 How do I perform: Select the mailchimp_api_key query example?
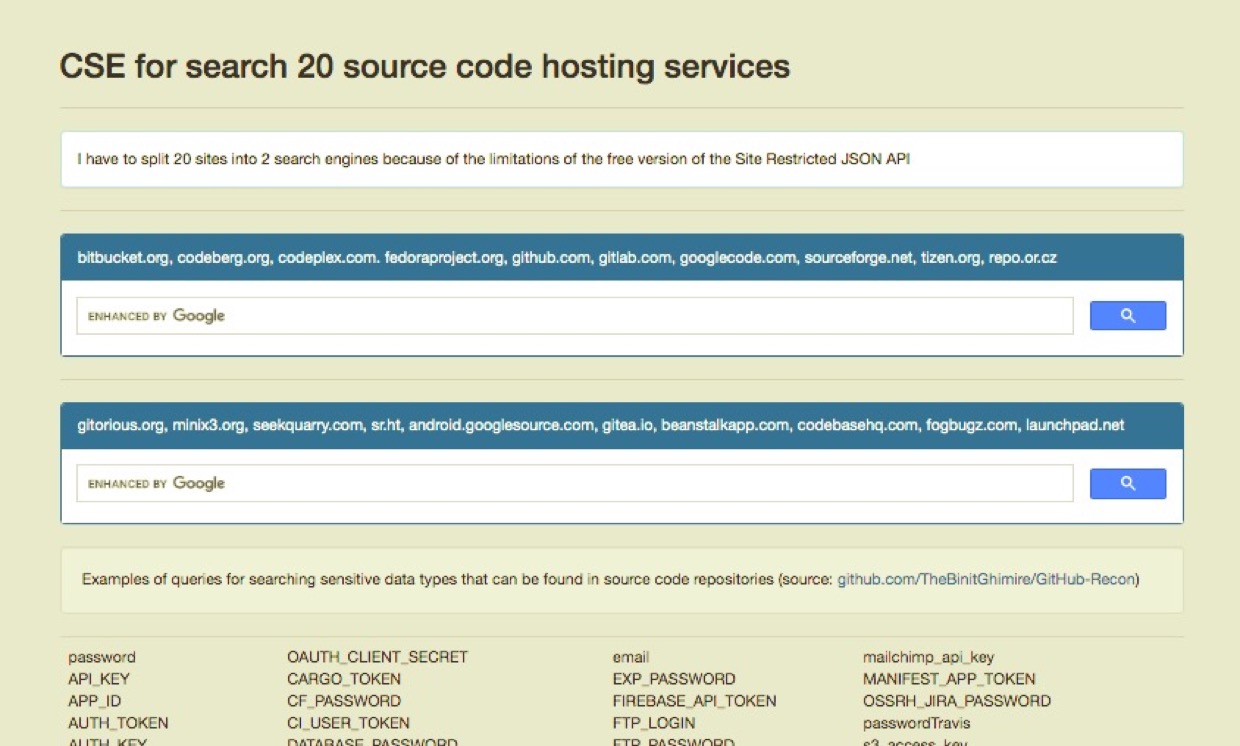pyautogui.click(x=928, y=657)
